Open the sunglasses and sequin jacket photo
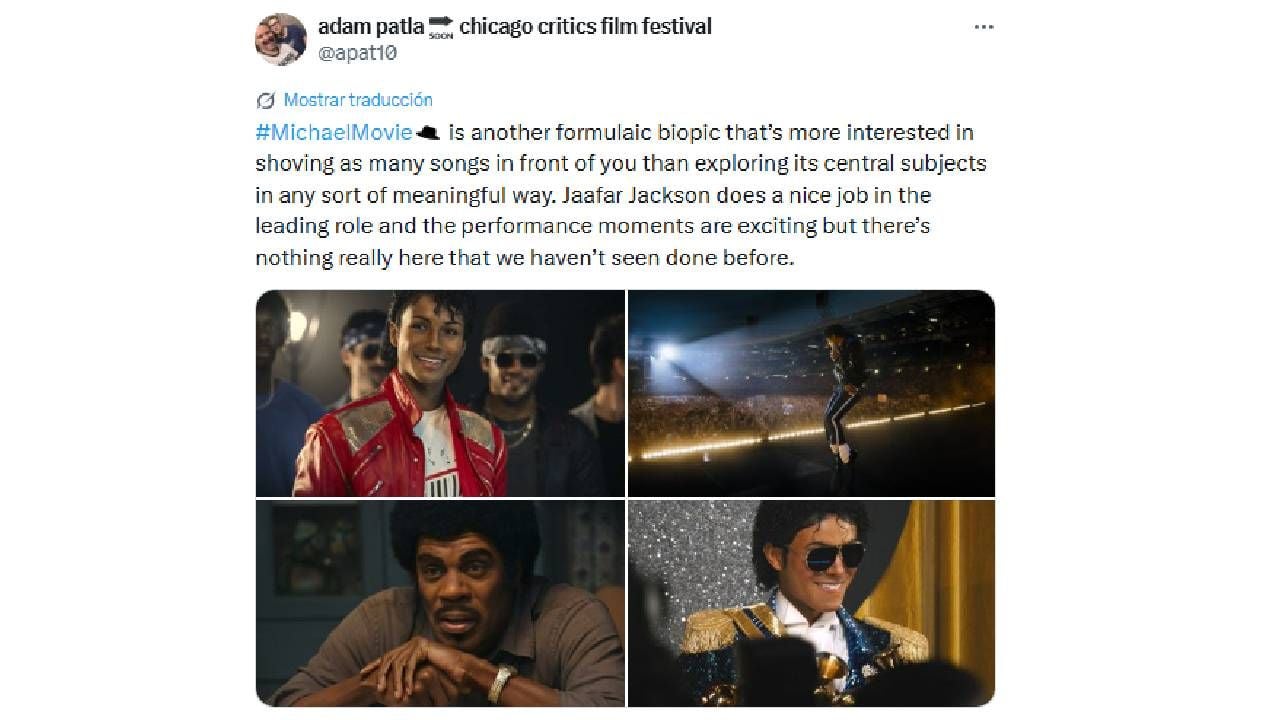 tap(811, 603)
